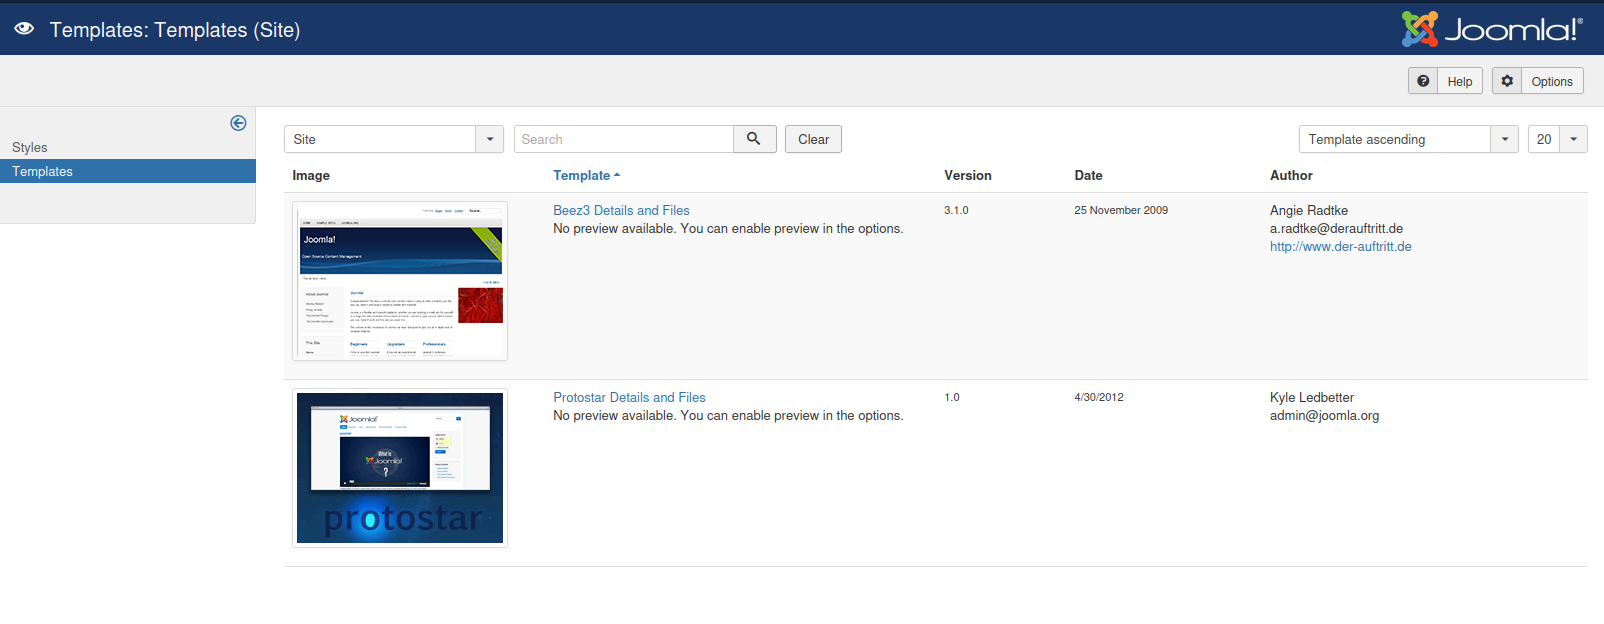Click the page title Templates: Templates (Site)
1604x624 pixels.
tap(175, 30)
